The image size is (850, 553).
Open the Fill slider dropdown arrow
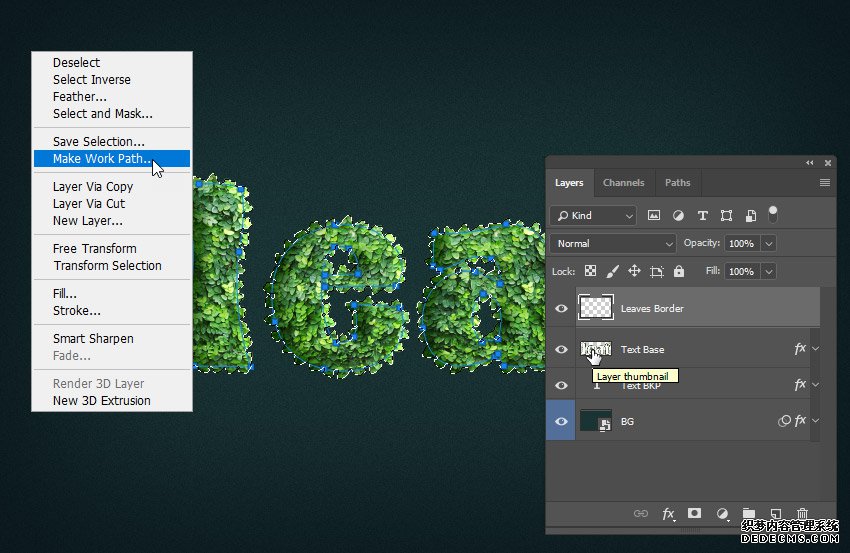click(x=769, y=272)
